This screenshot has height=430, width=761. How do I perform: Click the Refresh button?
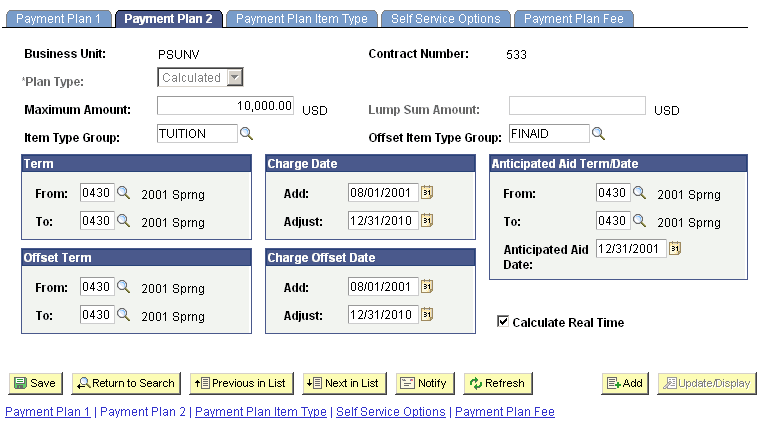[497, 383]
